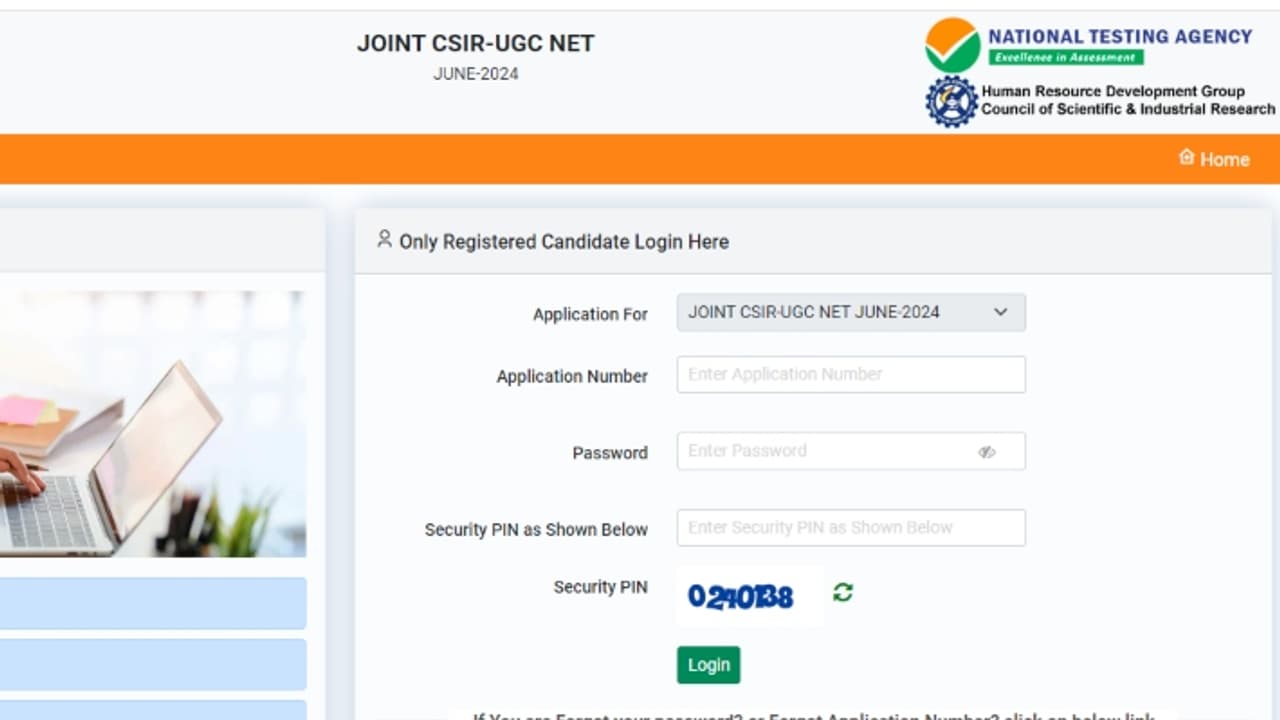Click the Only Registered Candidate Login Here heading
This screenshot has width=1280, height=720.
(563, 241)
